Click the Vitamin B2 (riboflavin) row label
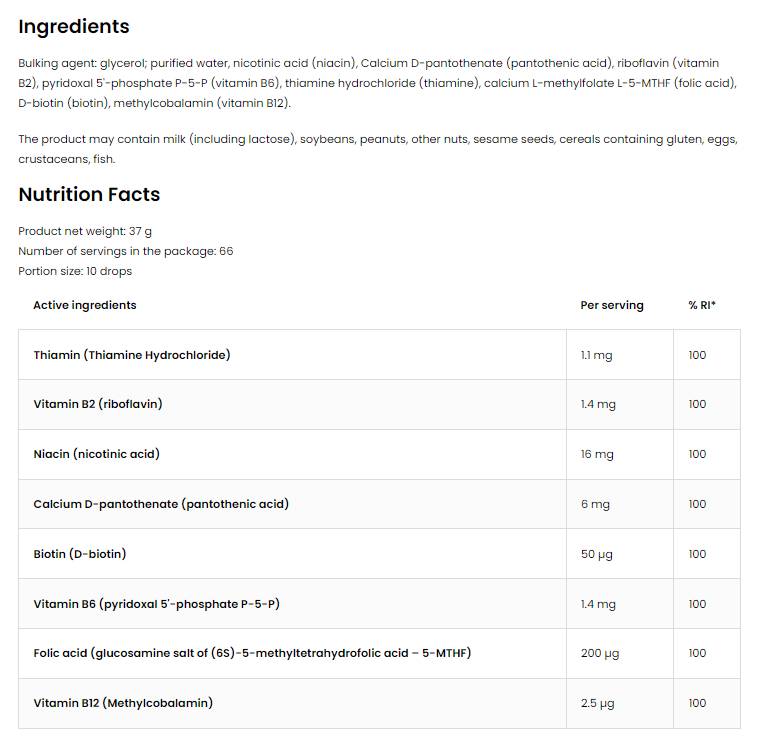This screenshot has width=761, height=746. tap(98, 404)
